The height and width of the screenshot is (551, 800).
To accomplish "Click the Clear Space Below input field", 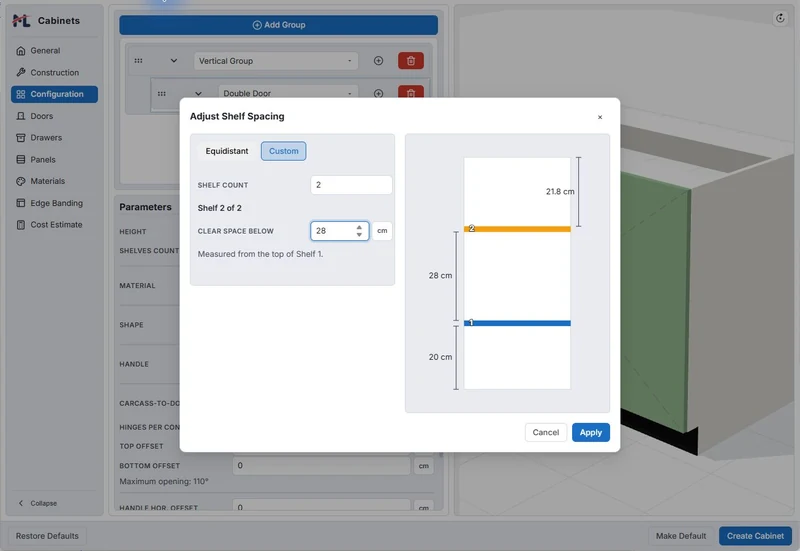I will [339, 231].
